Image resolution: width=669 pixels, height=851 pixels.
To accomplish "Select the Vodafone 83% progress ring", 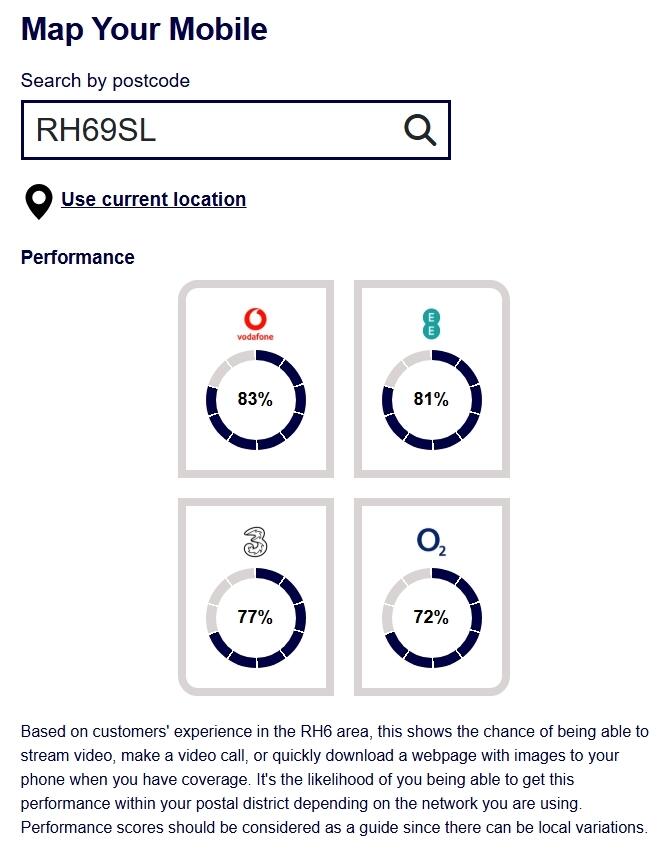I will click(256, 400).
